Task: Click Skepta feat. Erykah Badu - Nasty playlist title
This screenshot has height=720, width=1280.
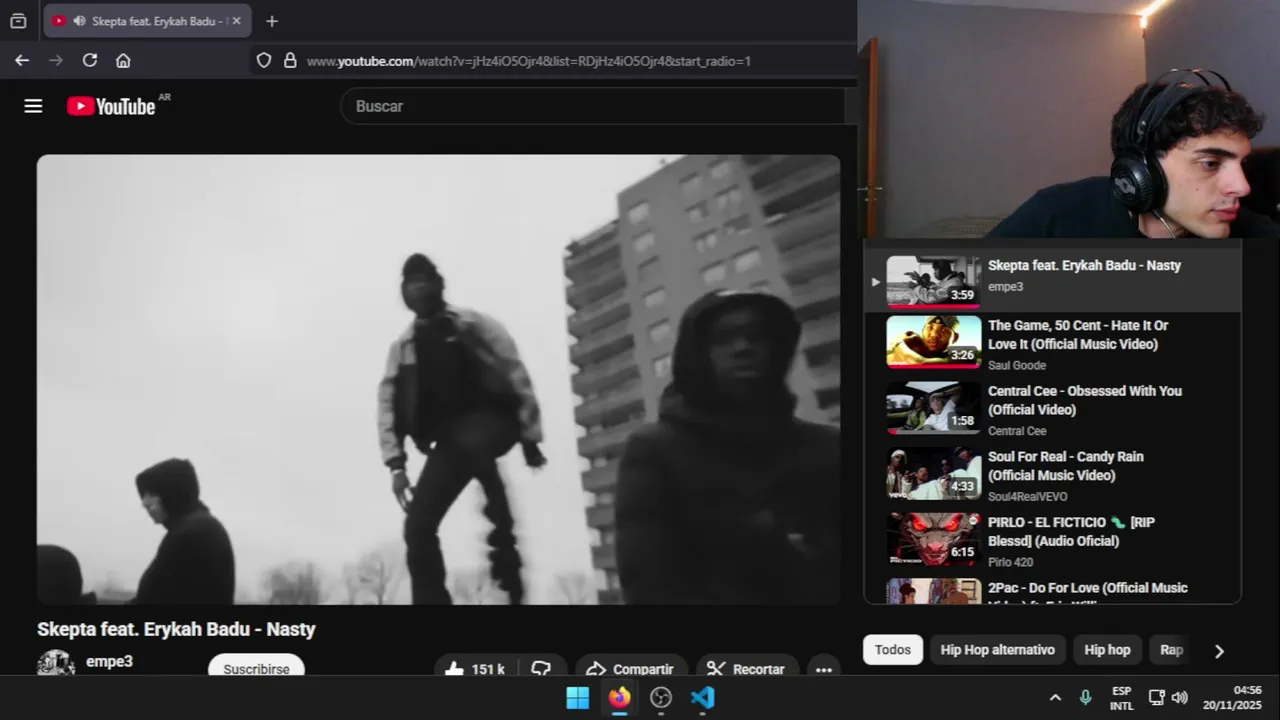Action: coord(1084,265)
